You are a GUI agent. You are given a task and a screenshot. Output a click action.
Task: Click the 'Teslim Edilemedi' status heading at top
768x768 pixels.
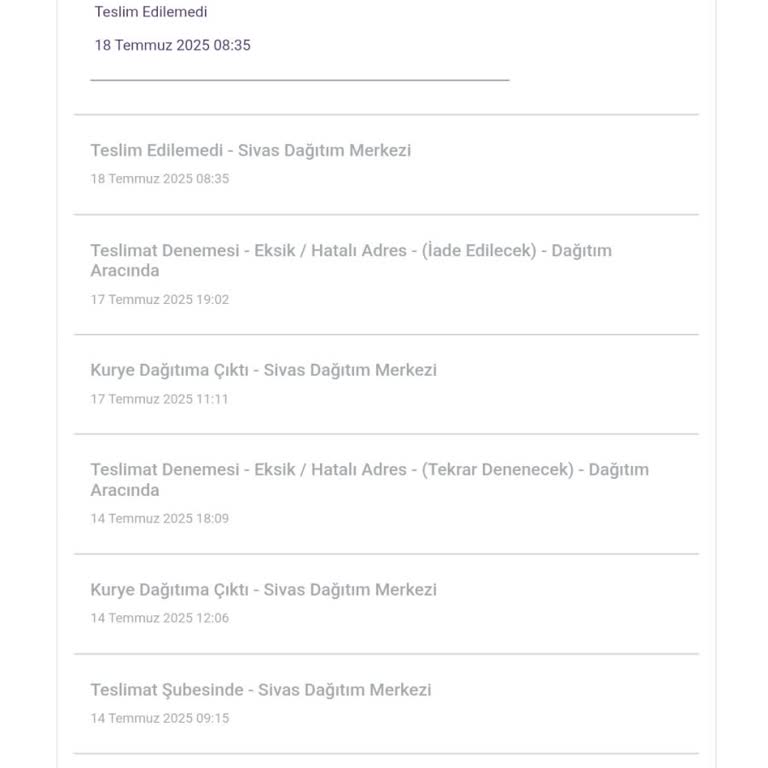tap(151, 12)
